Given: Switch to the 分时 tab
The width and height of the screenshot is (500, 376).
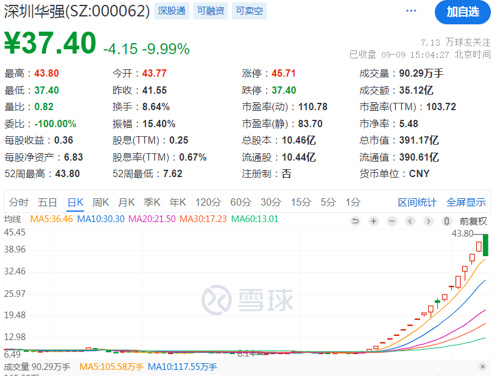Looking at the screenshot, I should click(19, 202).
